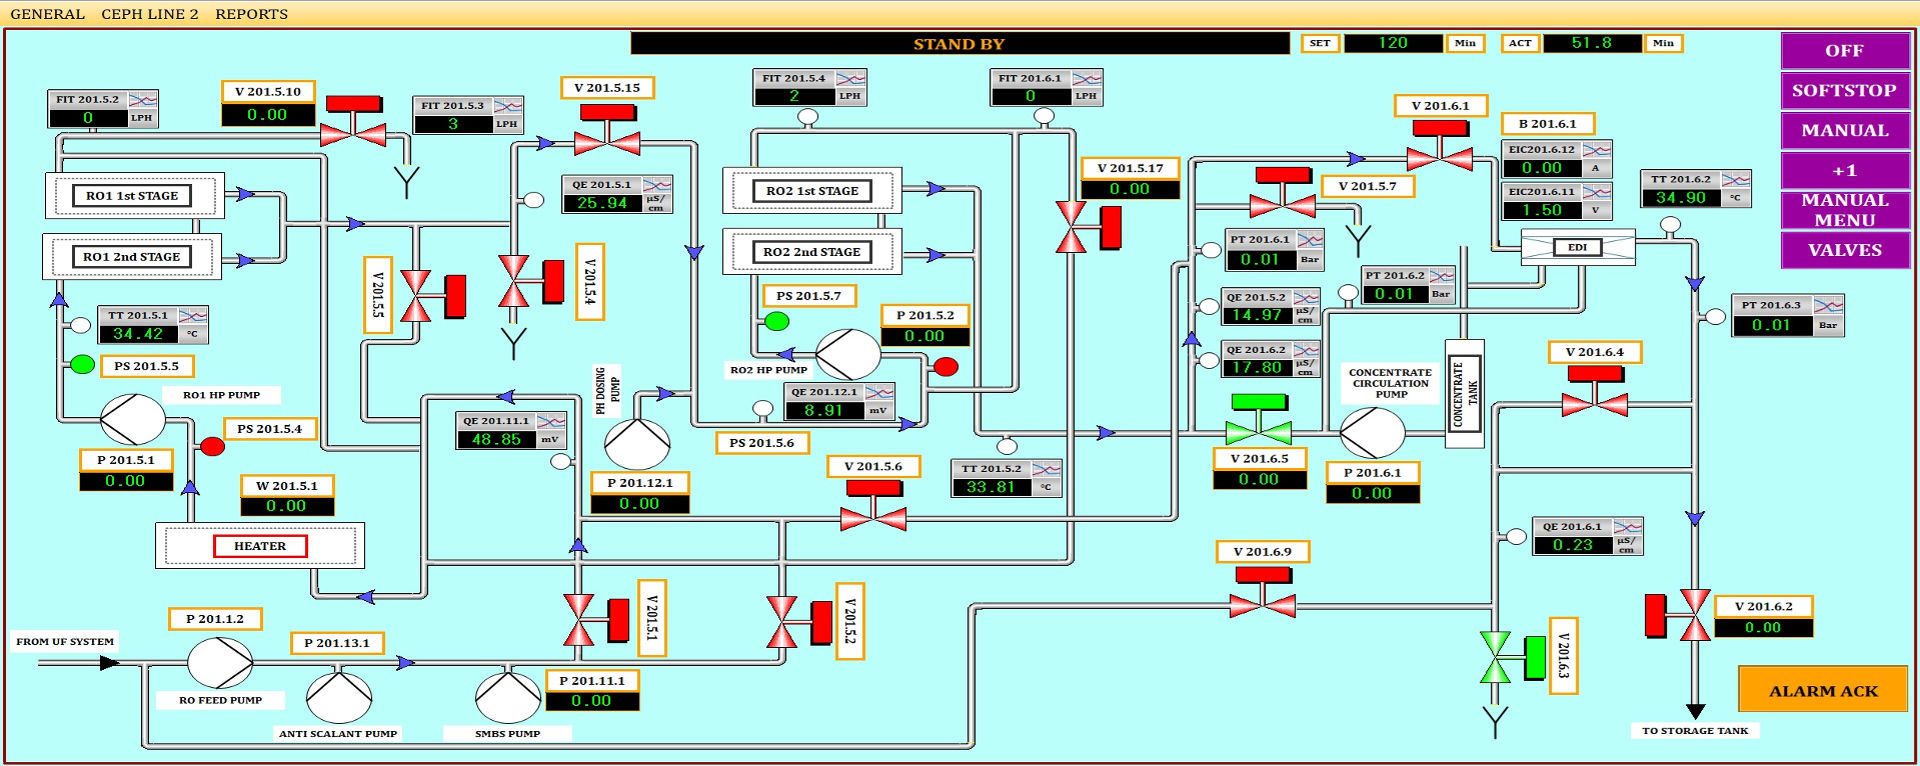
Task: Click the SMBS pump symbol
Action: click(508, 697)
